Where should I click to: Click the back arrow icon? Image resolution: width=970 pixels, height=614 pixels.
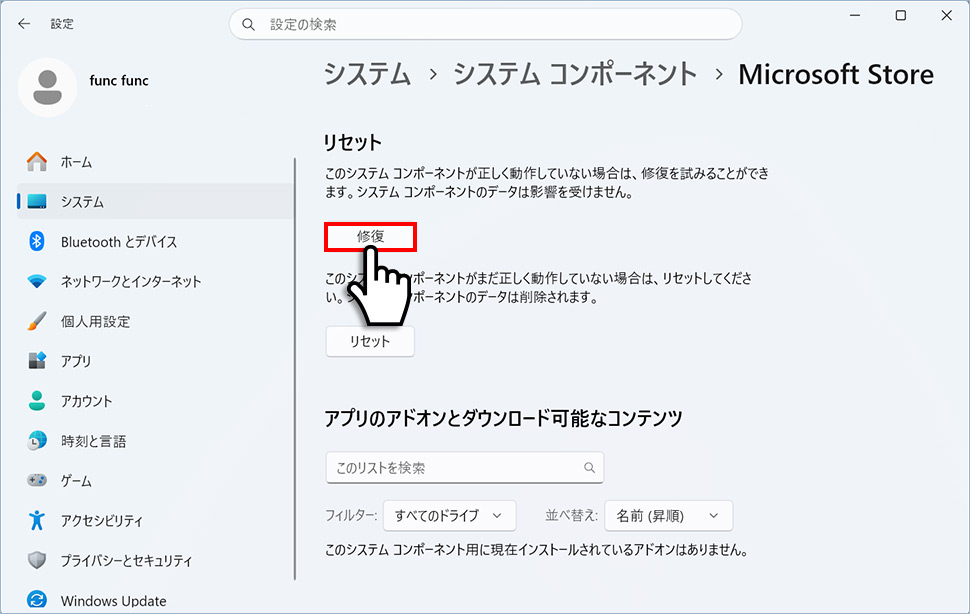24,24
